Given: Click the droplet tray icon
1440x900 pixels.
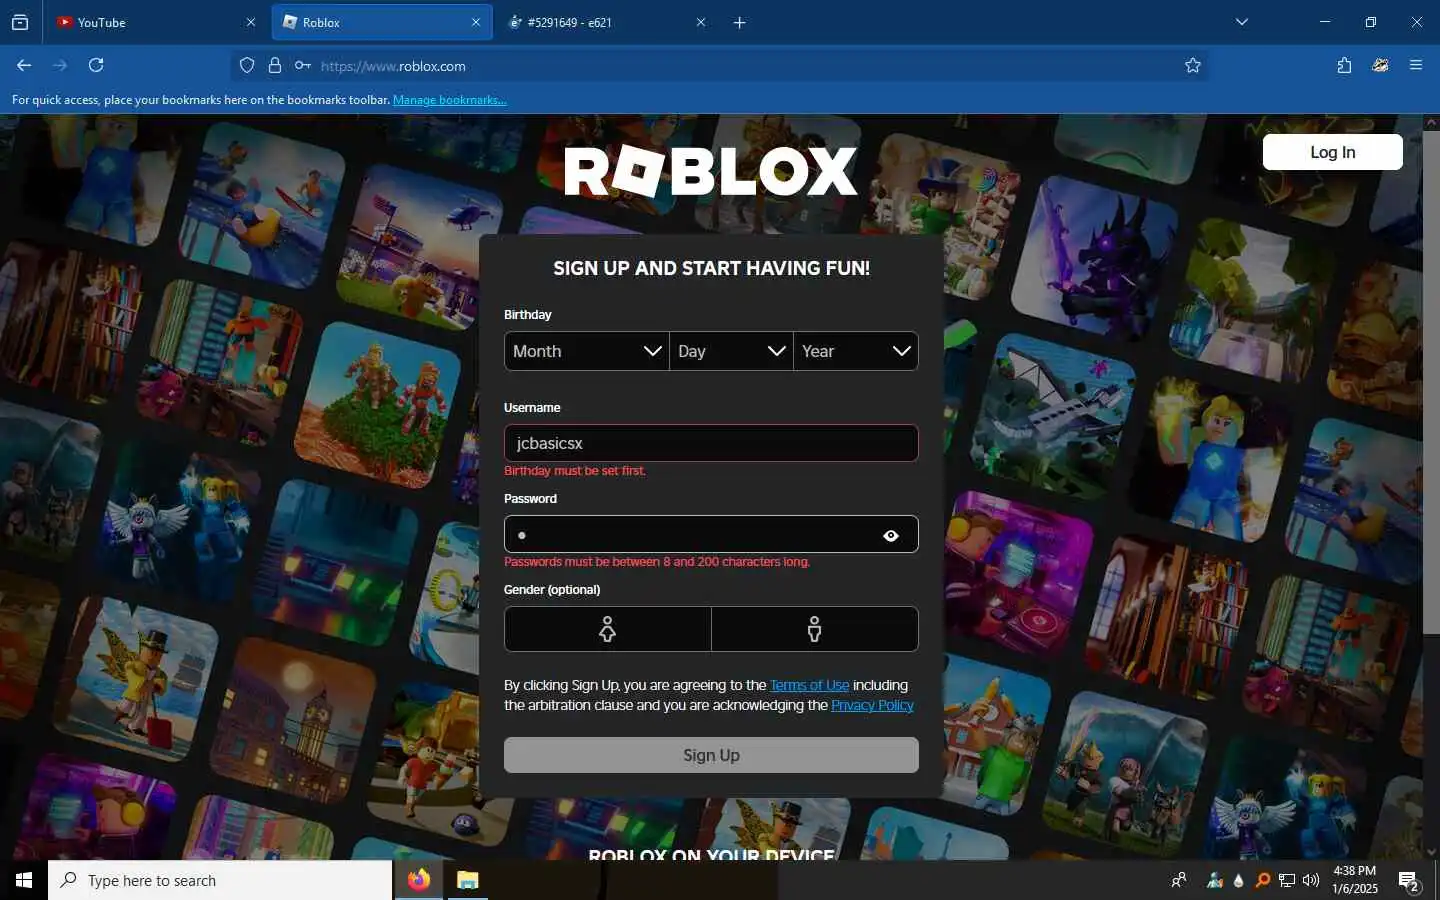Looking at the screenshot, I should [x=1239, y=880].
